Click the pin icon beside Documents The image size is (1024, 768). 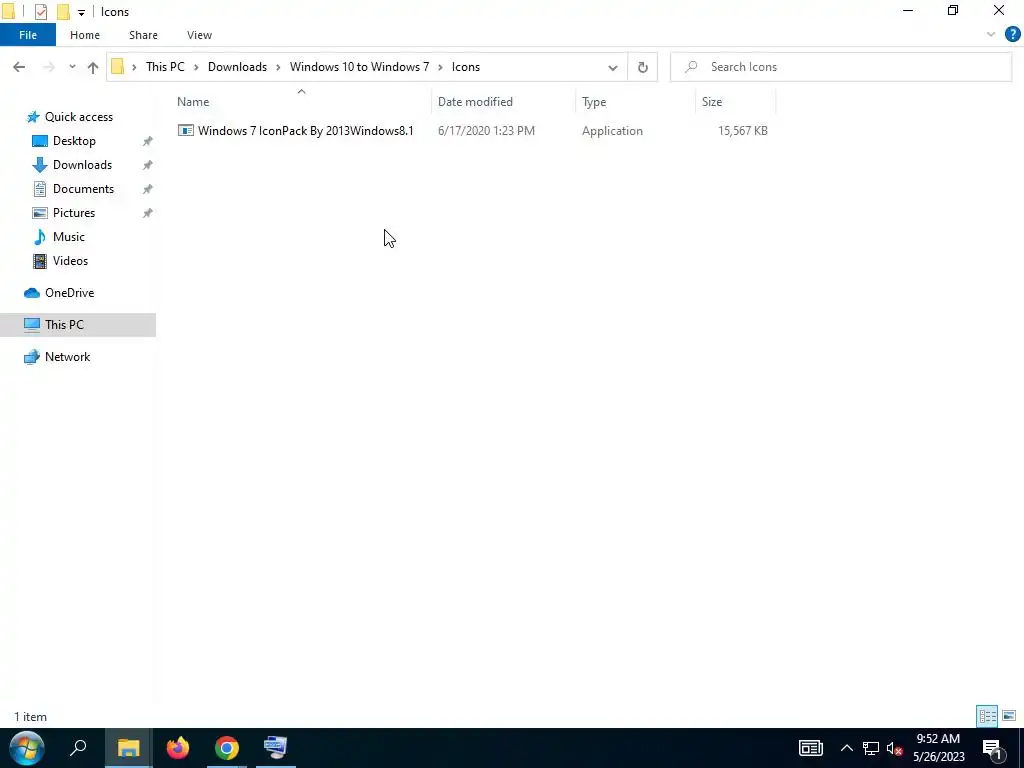(x=148, y=189)
